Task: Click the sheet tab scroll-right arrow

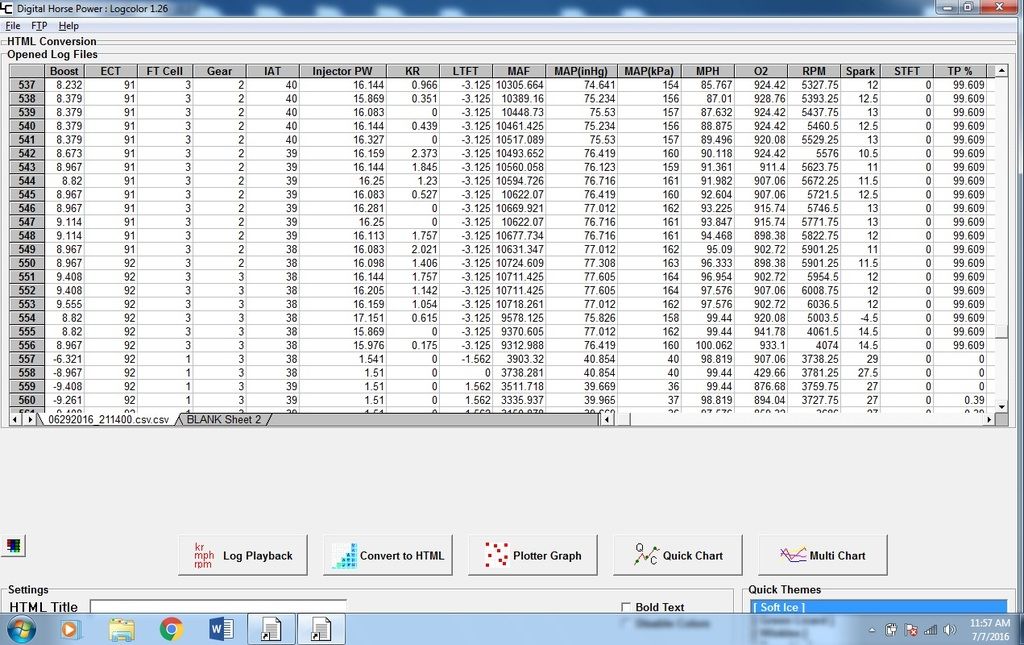Action: [x=29, y=419]
